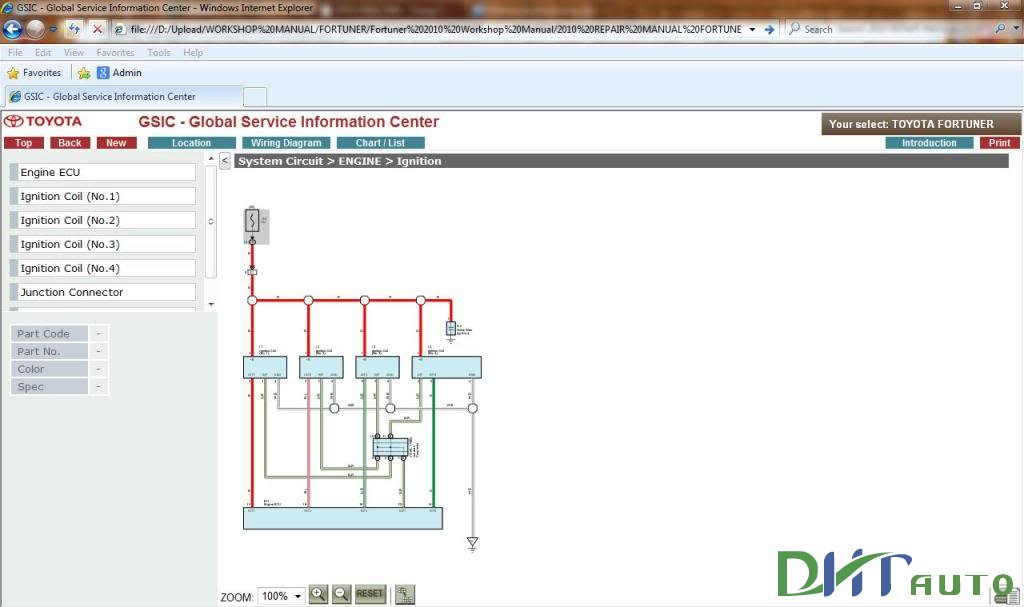Open the address bar history dropdown
Screen dimensions: 1024x607
[752, 29]
